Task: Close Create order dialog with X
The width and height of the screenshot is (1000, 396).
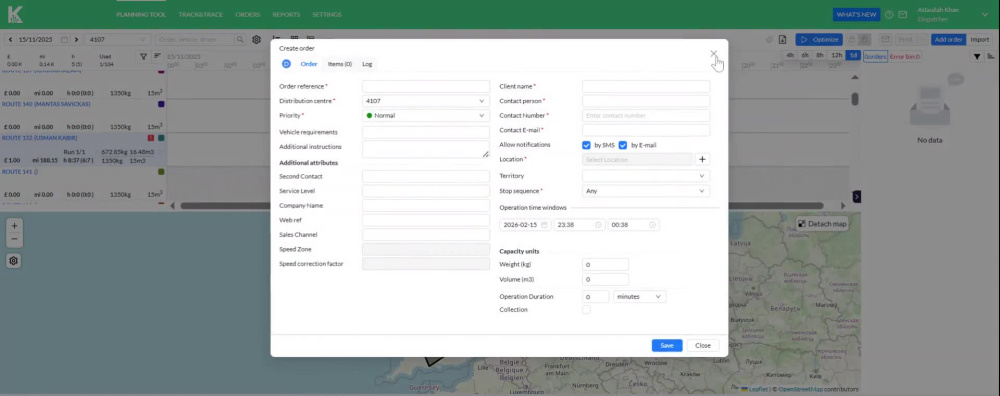Action: click(714, 54)
